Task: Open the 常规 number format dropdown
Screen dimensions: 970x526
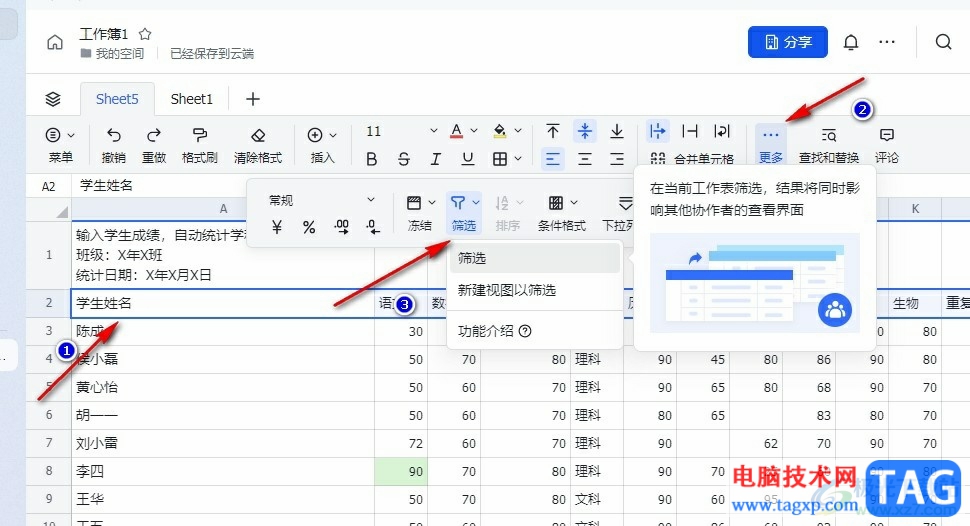Action: pyautogui.click(x=322, y=200)
